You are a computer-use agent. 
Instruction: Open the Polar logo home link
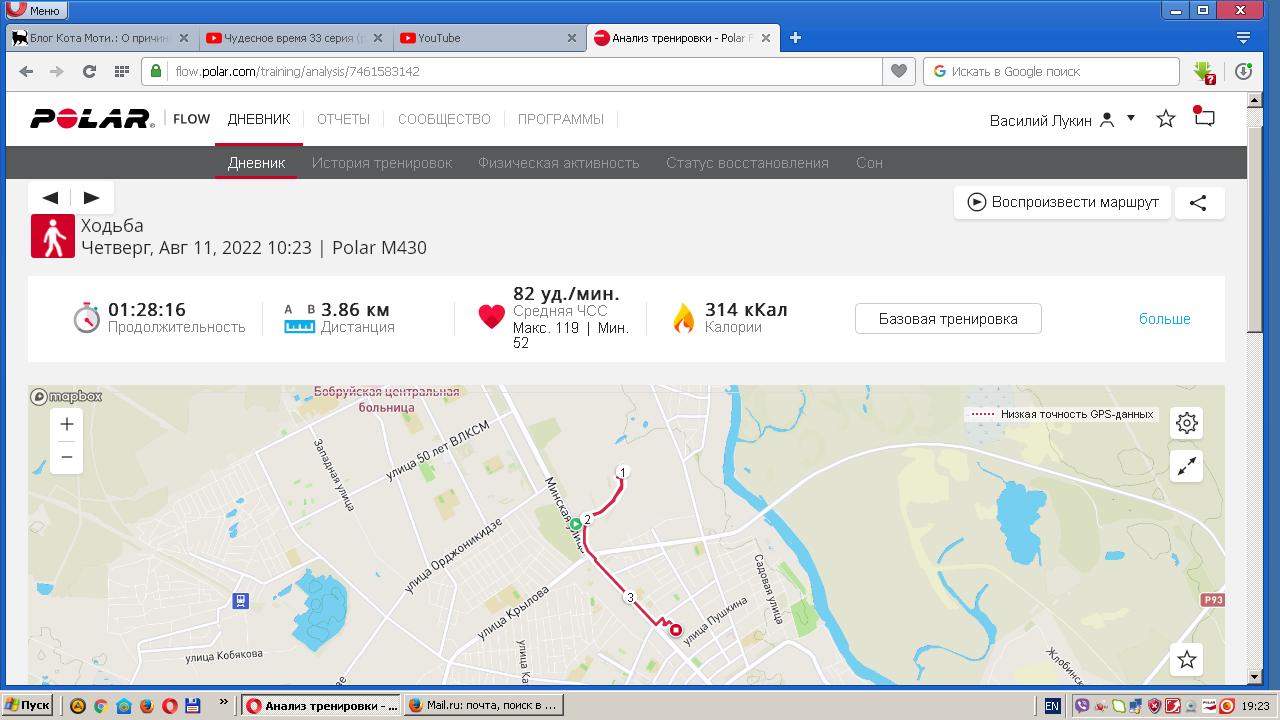tap(92, 119)
